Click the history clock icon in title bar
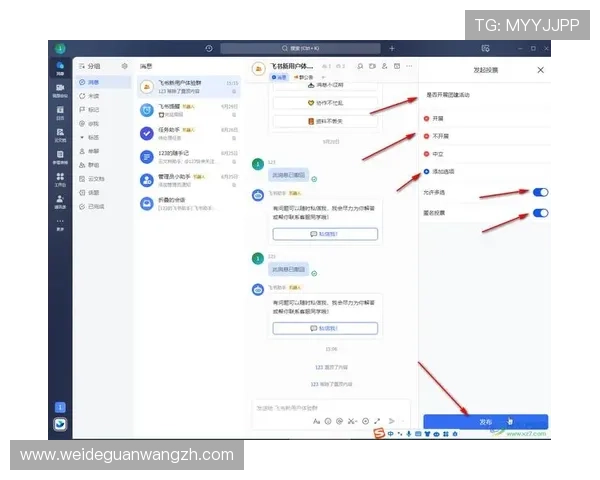The image size is (600, 480). pyautogui.click(x=209, y=48)
